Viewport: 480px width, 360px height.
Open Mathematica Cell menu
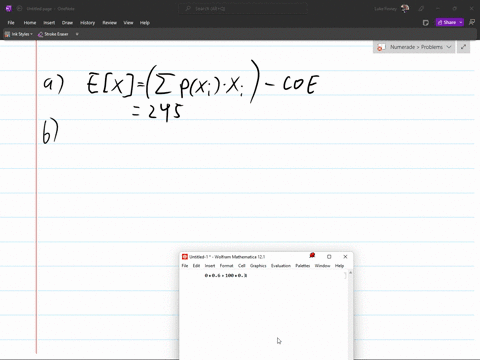click(242, 266)
